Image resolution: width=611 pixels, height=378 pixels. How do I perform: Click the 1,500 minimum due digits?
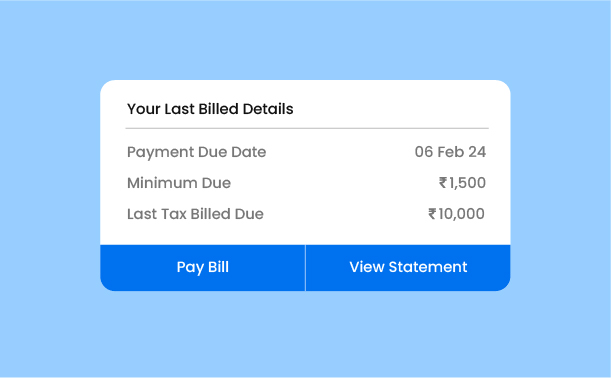pos(467,183)
